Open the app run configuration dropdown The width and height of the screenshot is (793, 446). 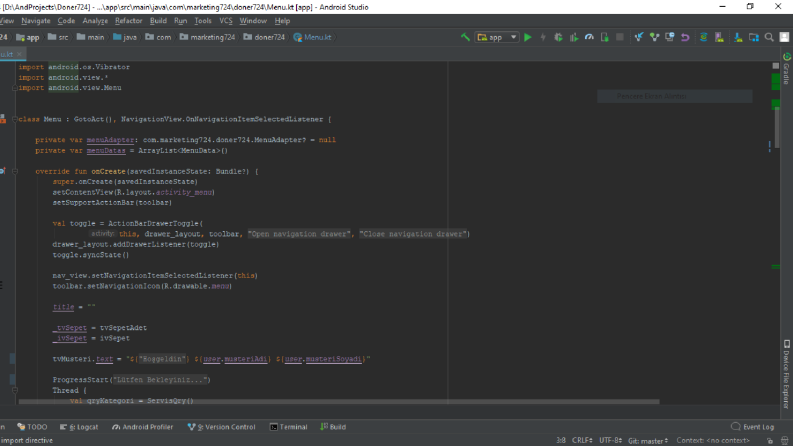[497, 37]
